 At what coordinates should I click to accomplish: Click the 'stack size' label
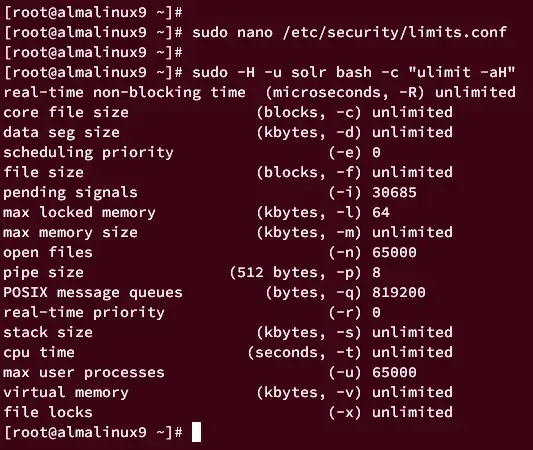tap(48, 332)
